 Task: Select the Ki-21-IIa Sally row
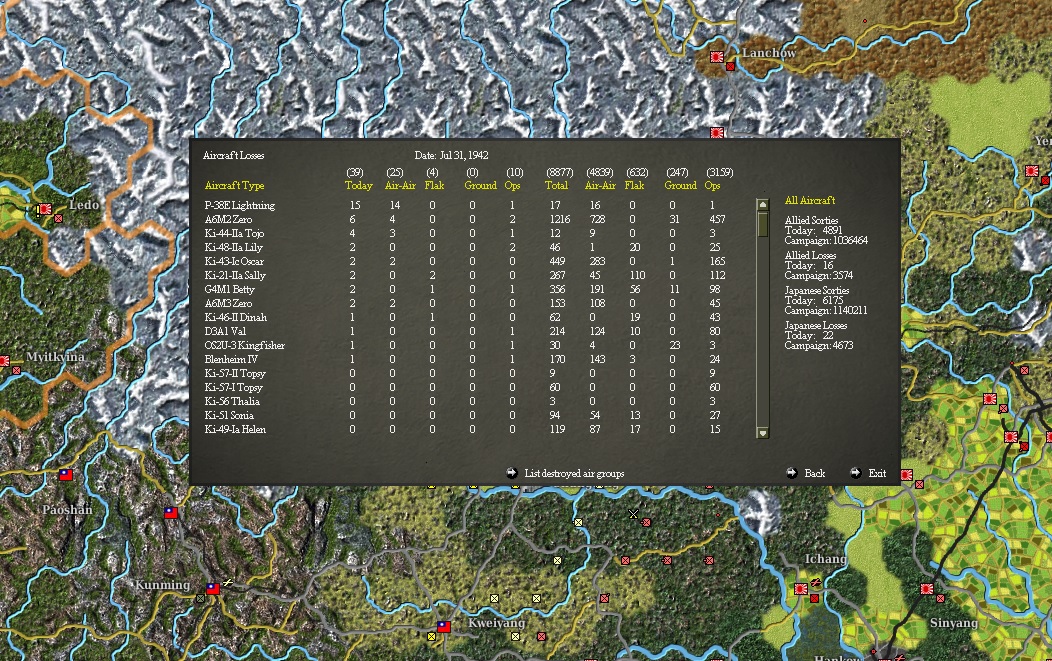[466, 275]
